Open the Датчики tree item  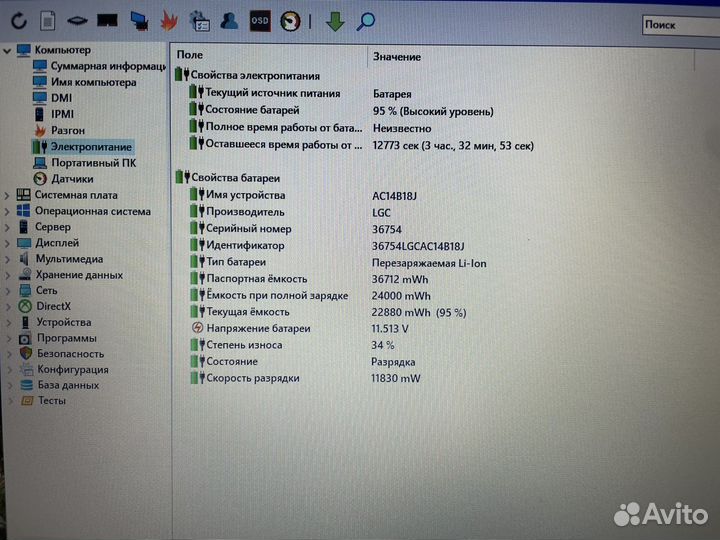click(63, 179)
